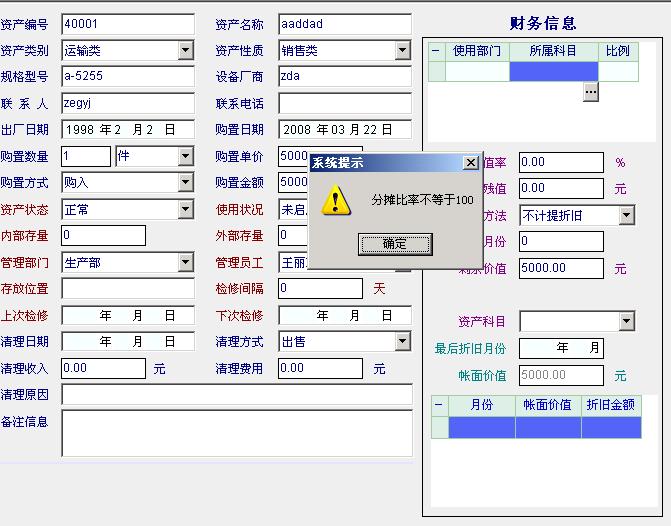Screen dimensions: 671x526
Task: Expand the depreciation method 不计提折旧 dropdown
Action: click(626, 215)
